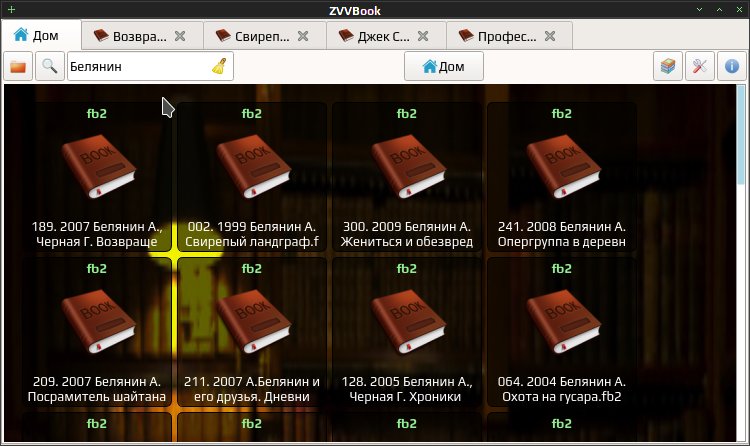Click fb2 label above 209. 2007 book

pos(97,268)
